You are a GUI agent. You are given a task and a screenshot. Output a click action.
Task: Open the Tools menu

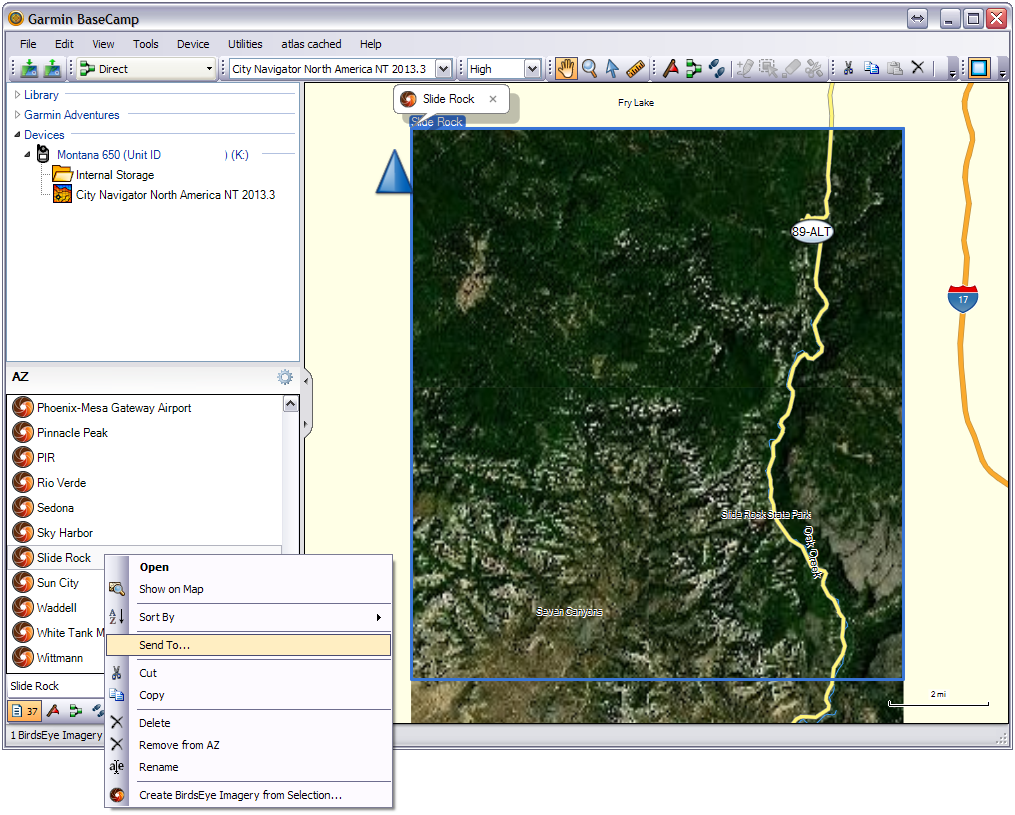click(x=146, y=44)
